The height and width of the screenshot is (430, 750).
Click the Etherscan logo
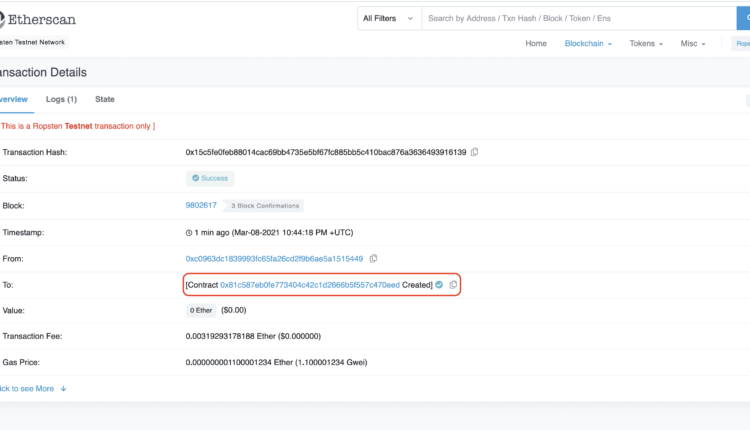[38, 19]
